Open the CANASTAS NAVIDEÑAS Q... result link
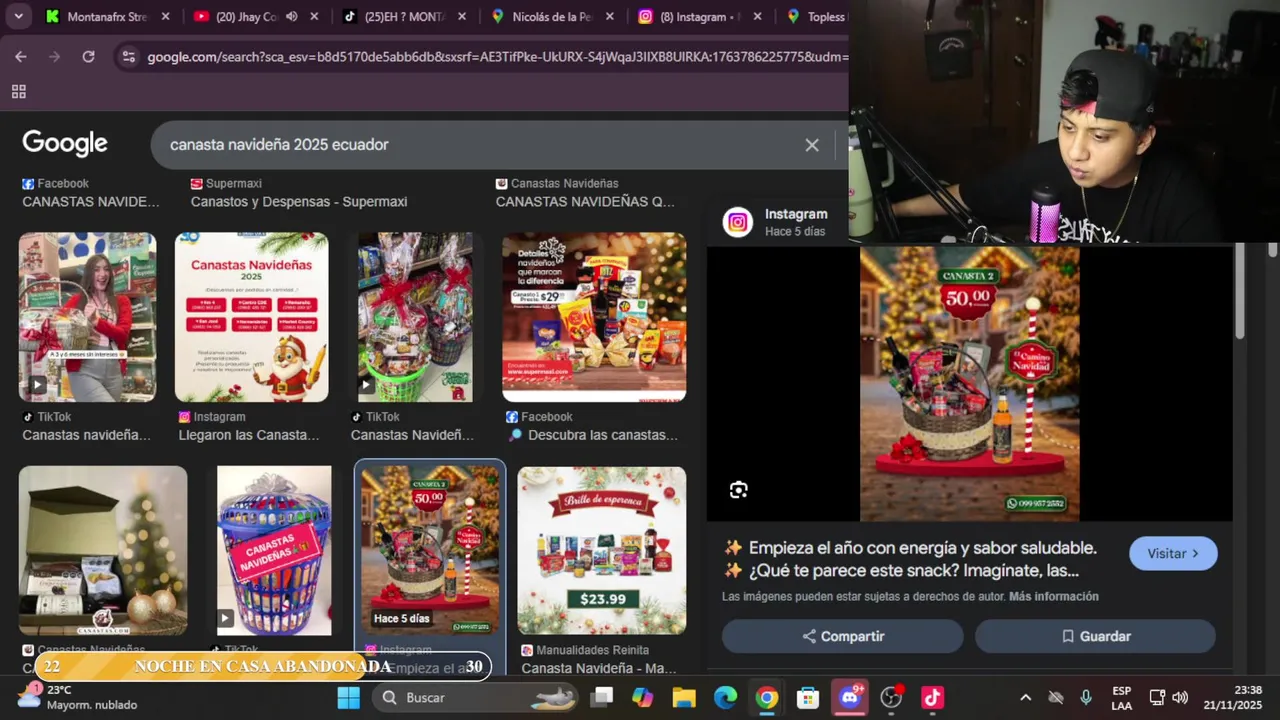 (x=585, y=201)
